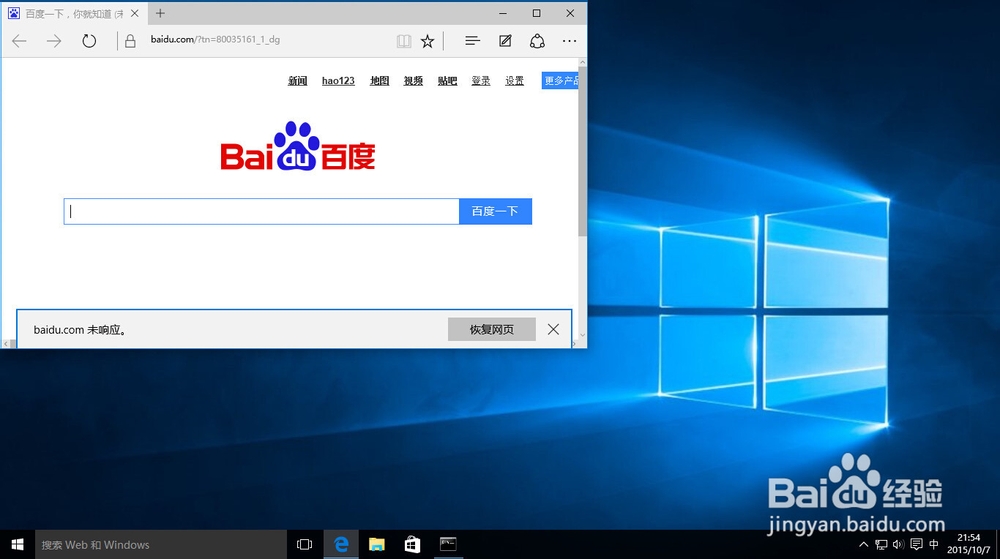Click the 百度一下 search button
This screenshot has height=559, width=1000.
[496, 212]
